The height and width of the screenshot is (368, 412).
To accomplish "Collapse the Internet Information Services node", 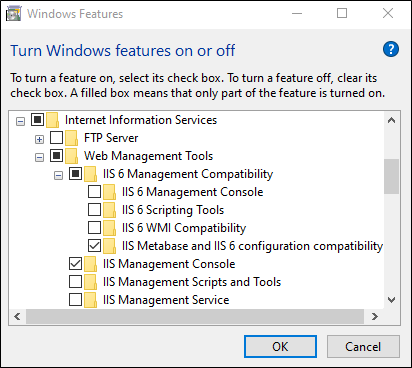I will 20,121.
